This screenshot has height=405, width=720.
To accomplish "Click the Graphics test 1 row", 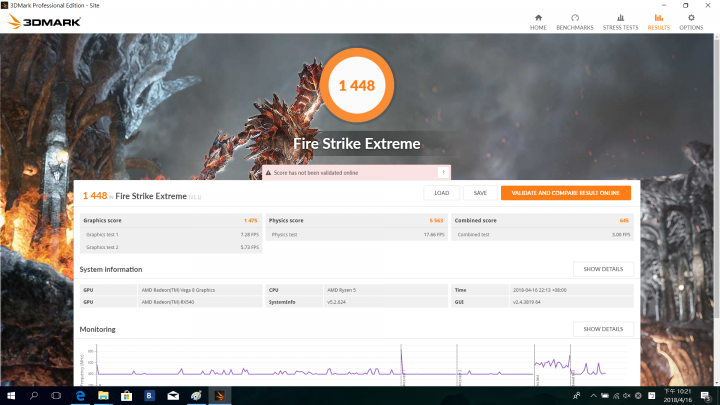I will (171, 235).
